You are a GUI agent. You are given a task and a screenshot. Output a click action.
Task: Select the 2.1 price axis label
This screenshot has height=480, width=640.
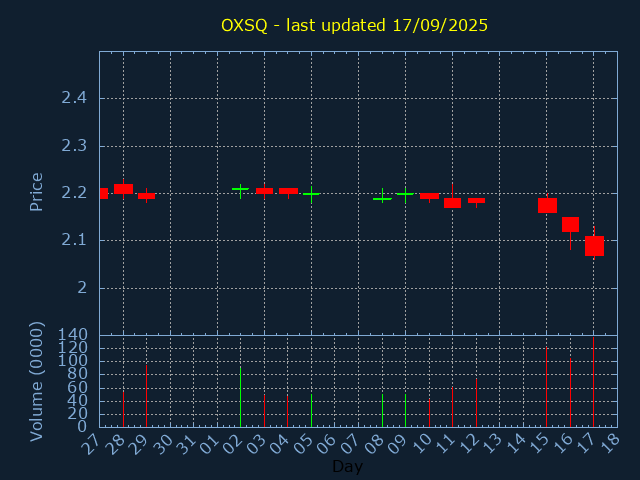[74, 240]
